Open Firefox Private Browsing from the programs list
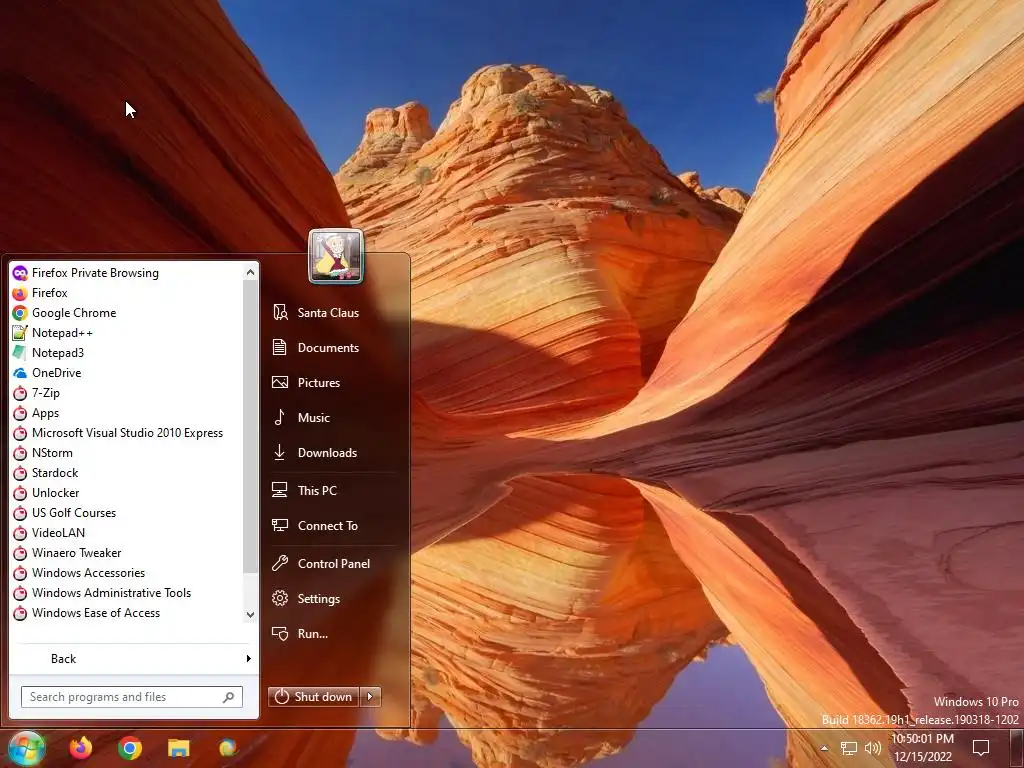Screen dimensions: 1024x768 pyautogui.click(x=126, y=273)
